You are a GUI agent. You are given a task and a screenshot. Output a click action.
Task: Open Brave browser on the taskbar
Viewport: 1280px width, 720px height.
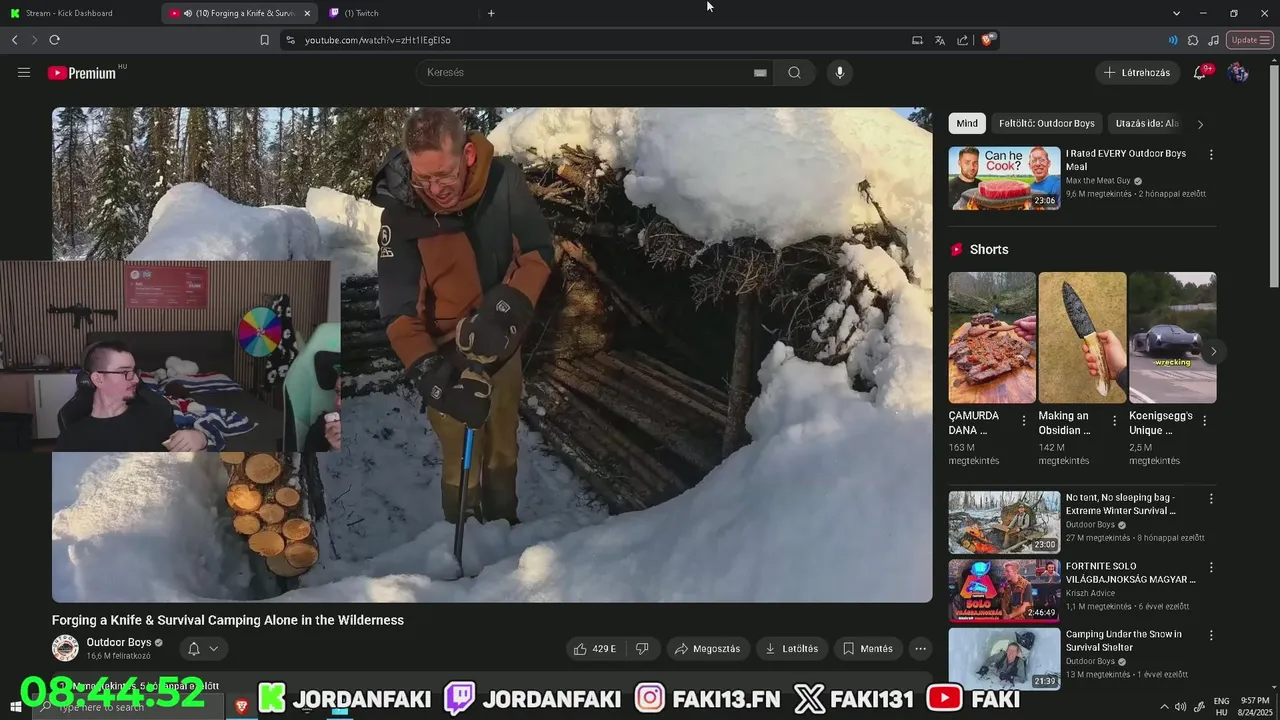click(x=242, y=706)
